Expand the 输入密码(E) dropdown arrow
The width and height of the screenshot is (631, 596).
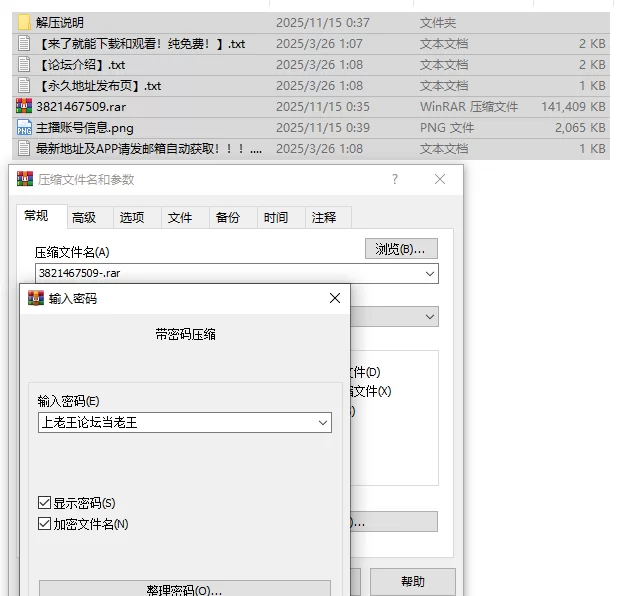click(x=323, y=423)
